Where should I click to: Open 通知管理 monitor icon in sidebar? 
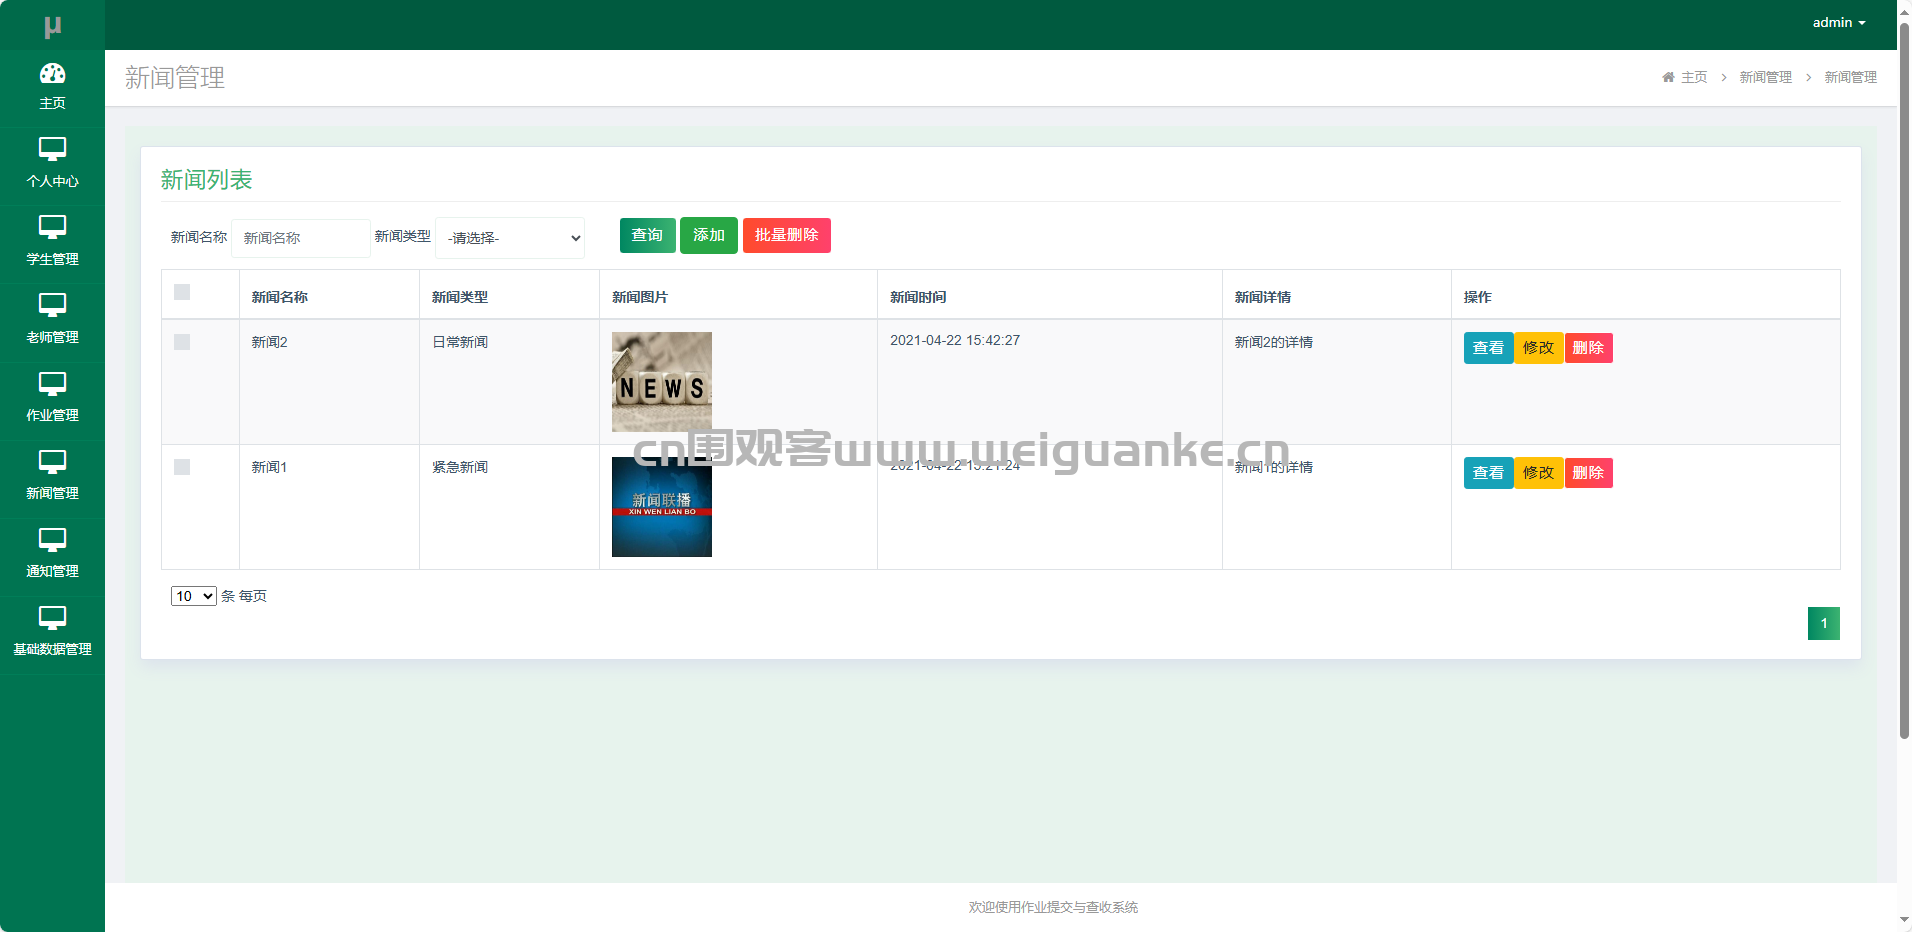pos(52,540)
